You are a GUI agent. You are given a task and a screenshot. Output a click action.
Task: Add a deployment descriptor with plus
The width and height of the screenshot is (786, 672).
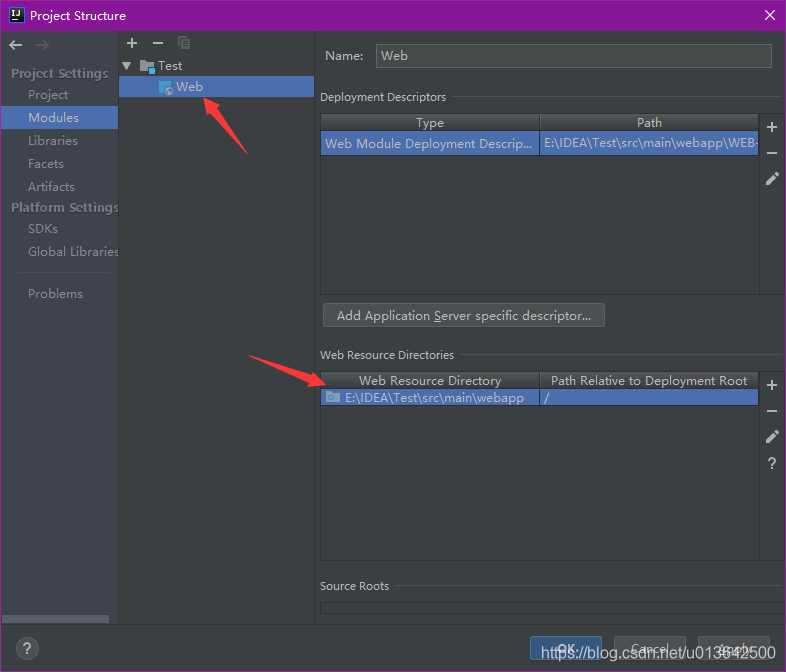click(772, 127)
